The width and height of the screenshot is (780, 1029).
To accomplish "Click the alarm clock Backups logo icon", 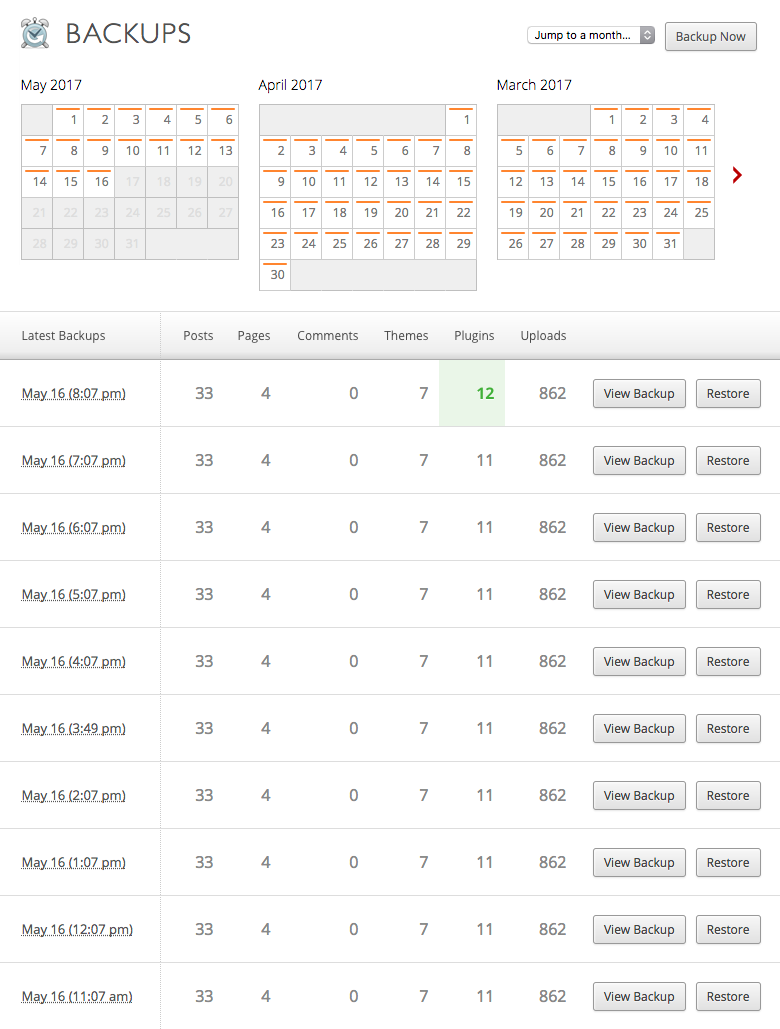I will pyautogui.click(x=35, y=33).
